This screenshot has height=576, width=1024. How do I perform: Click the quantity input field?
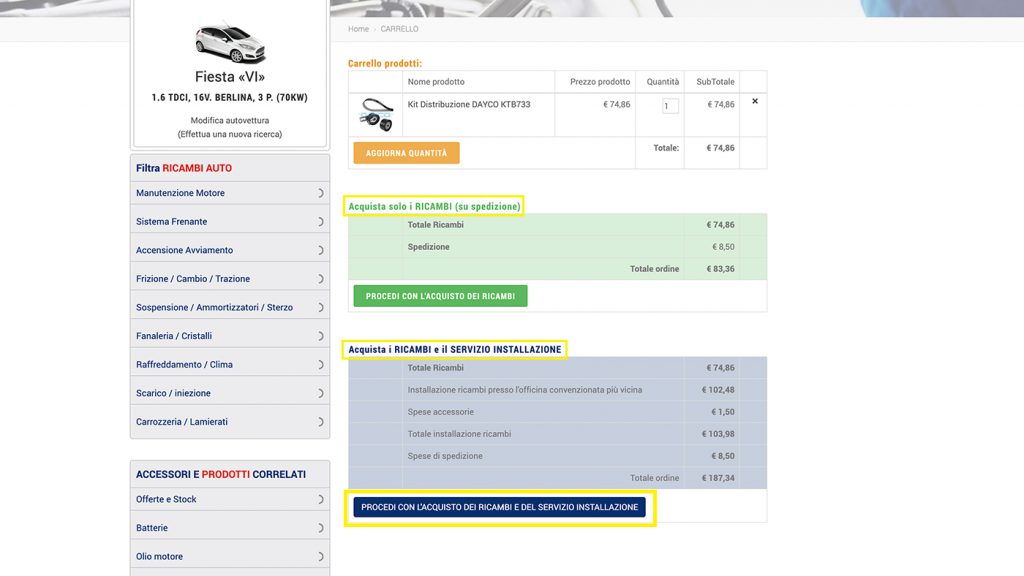pyautogui.click(x=670, y=106)
